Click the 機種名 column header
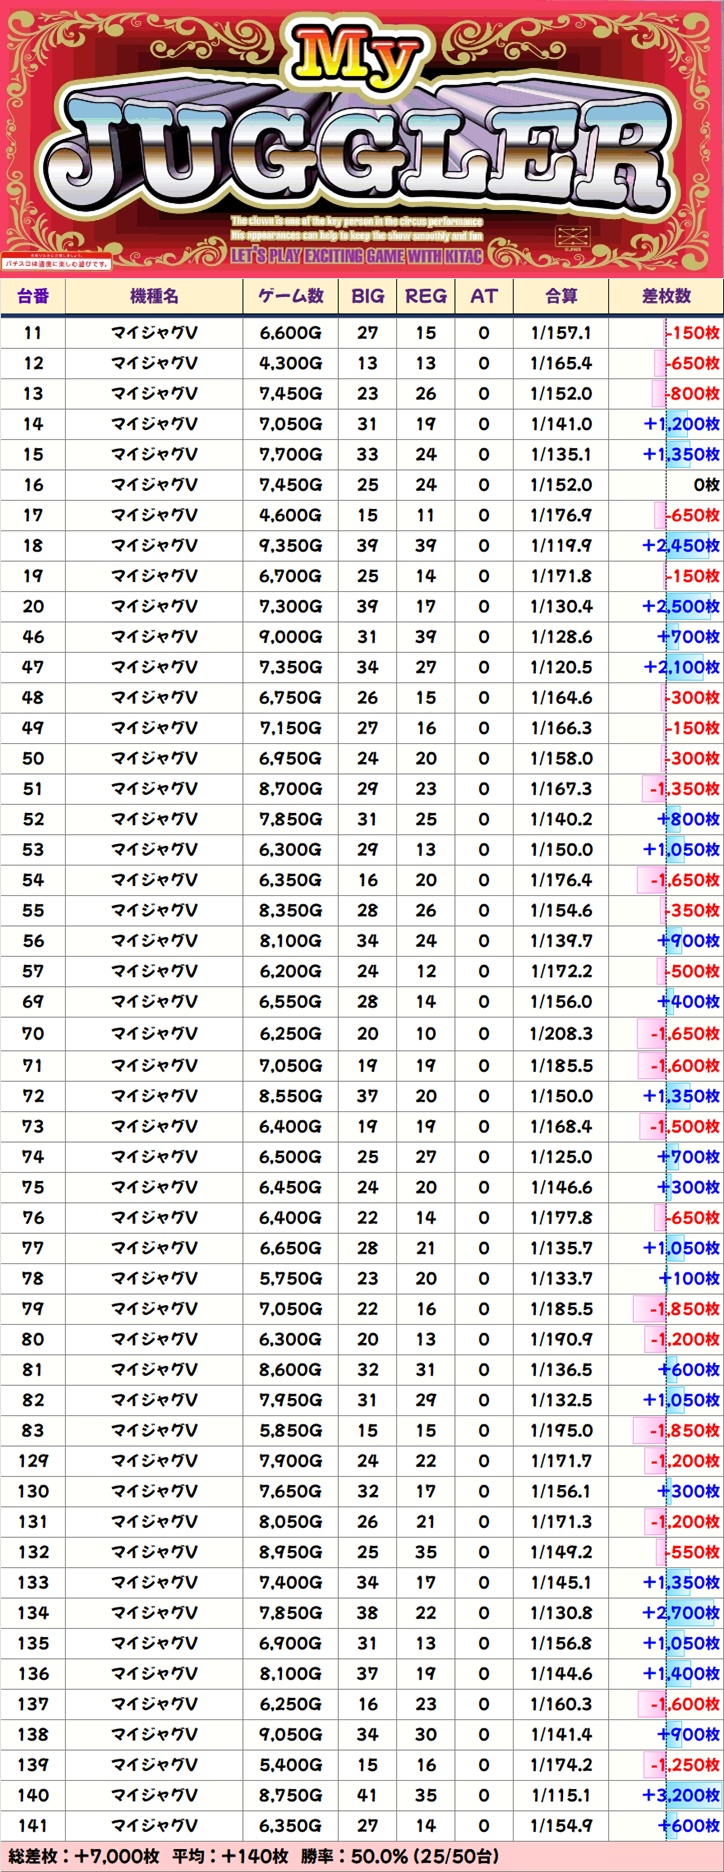This screenshot has height=1872, width=724. click(x=154, y=297)
